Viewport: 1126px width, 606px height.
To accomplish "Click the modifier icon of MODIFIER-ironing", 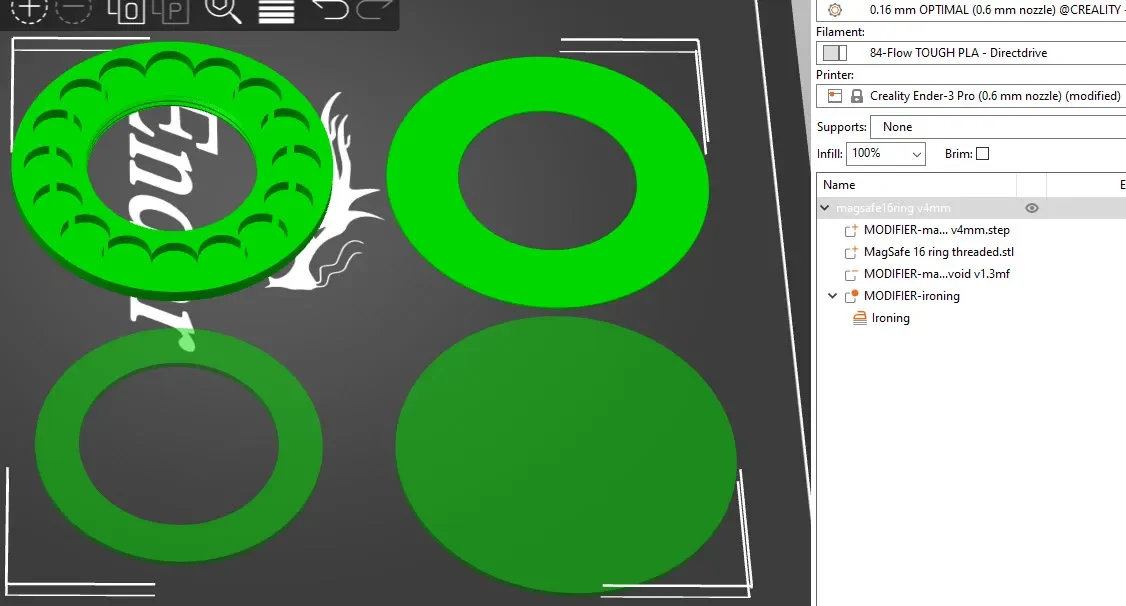I will tap(852, 296).
